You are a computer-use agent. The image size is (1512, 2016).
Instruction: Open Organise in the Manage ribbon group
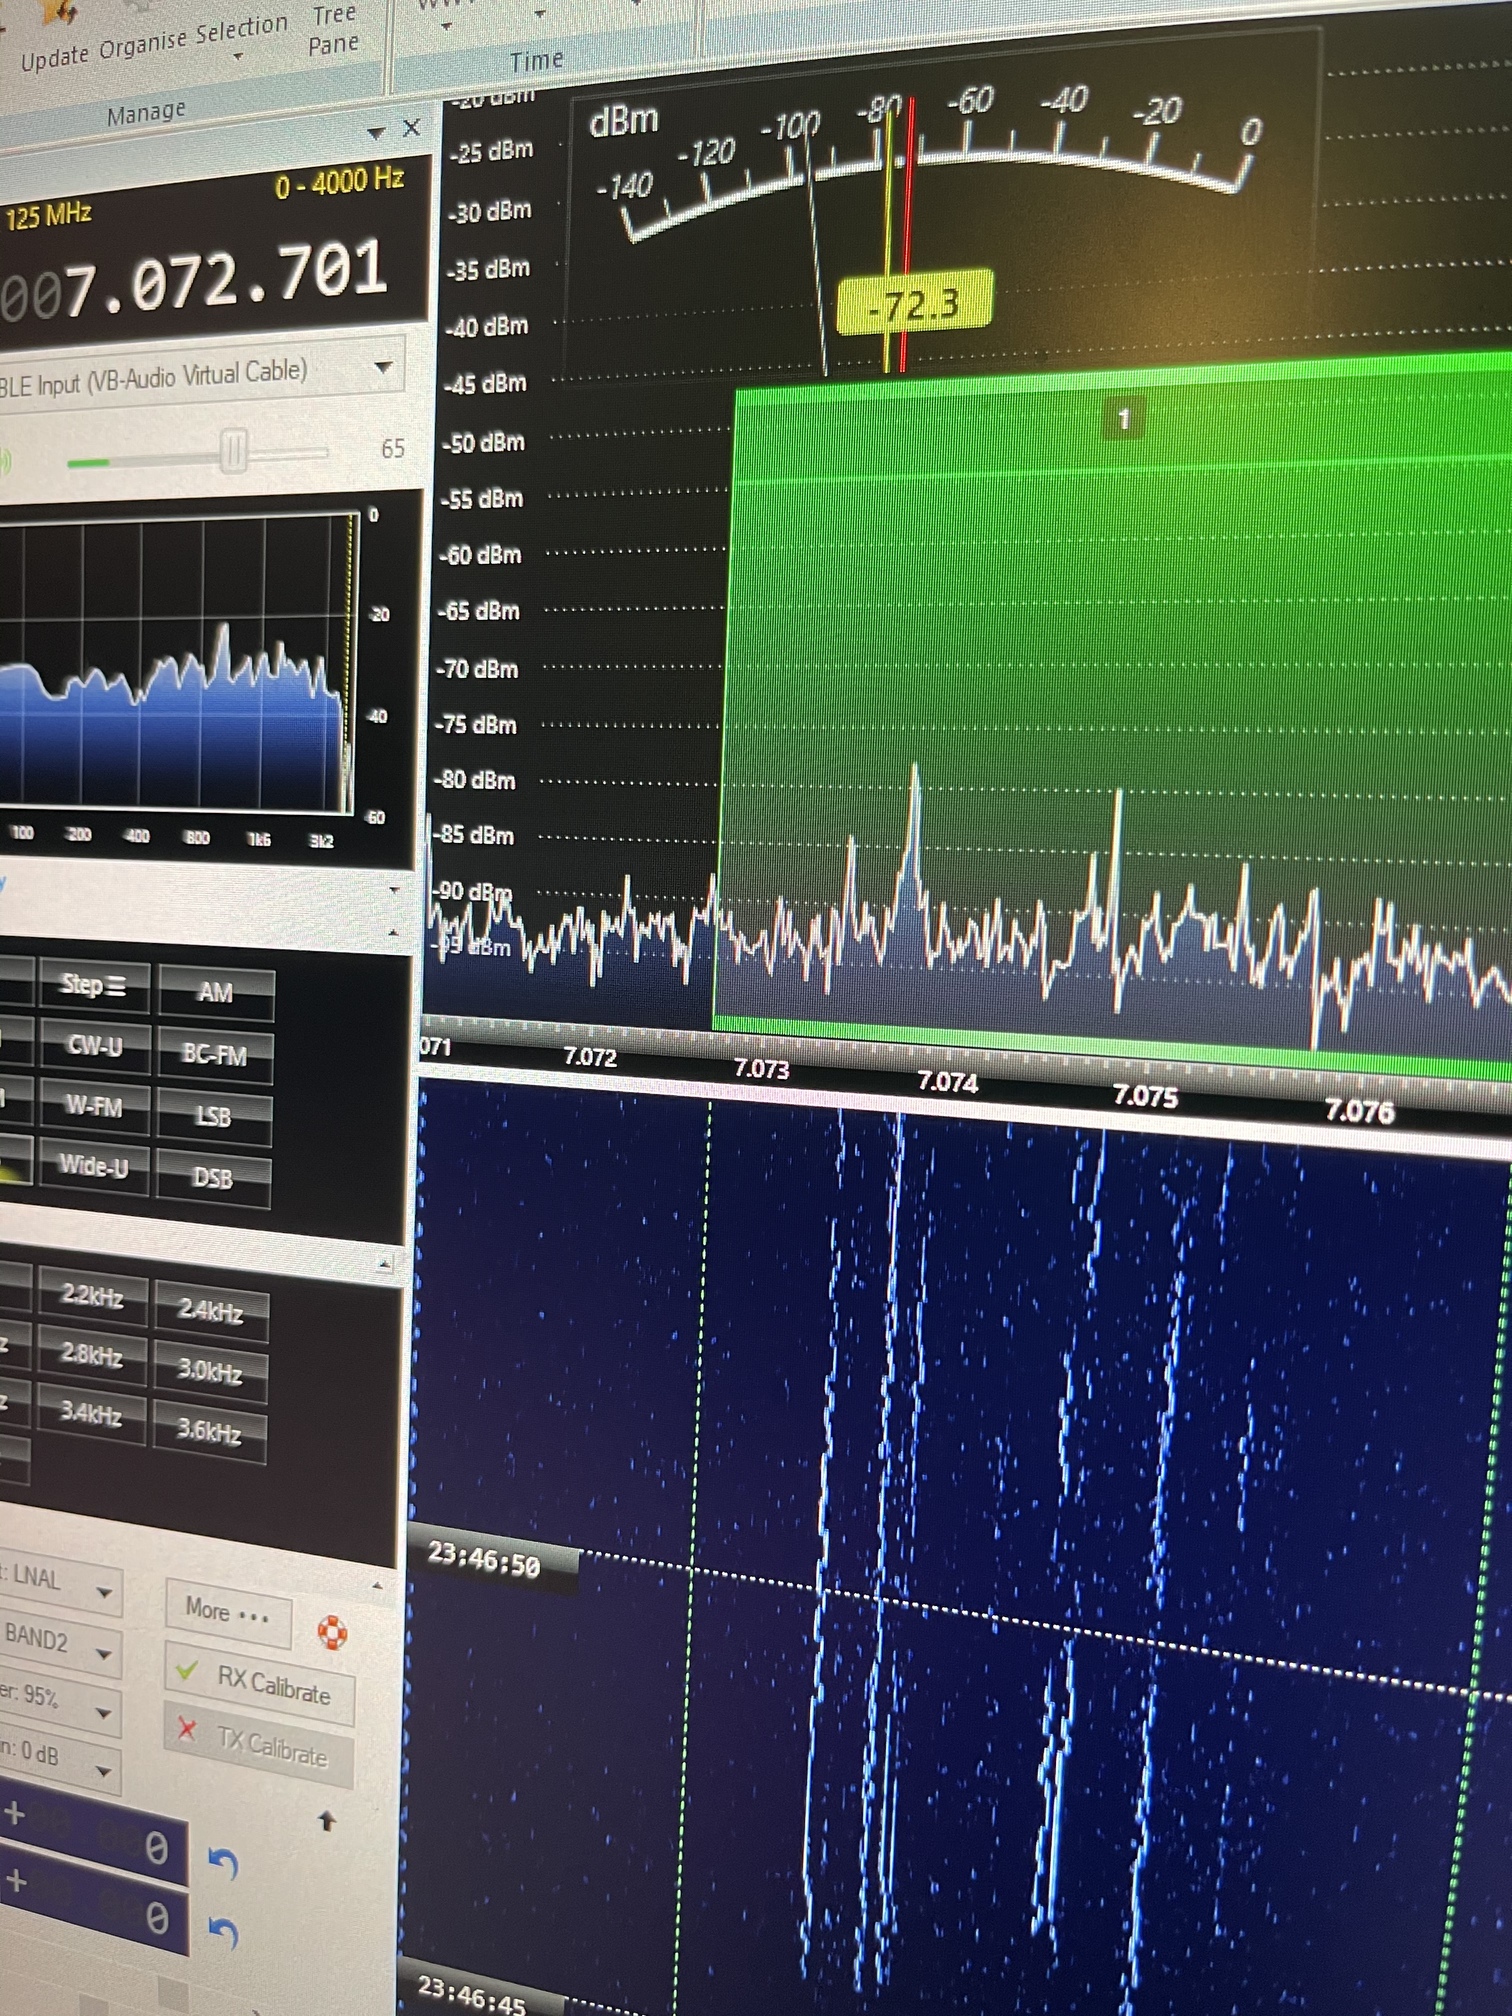[143, 44]
